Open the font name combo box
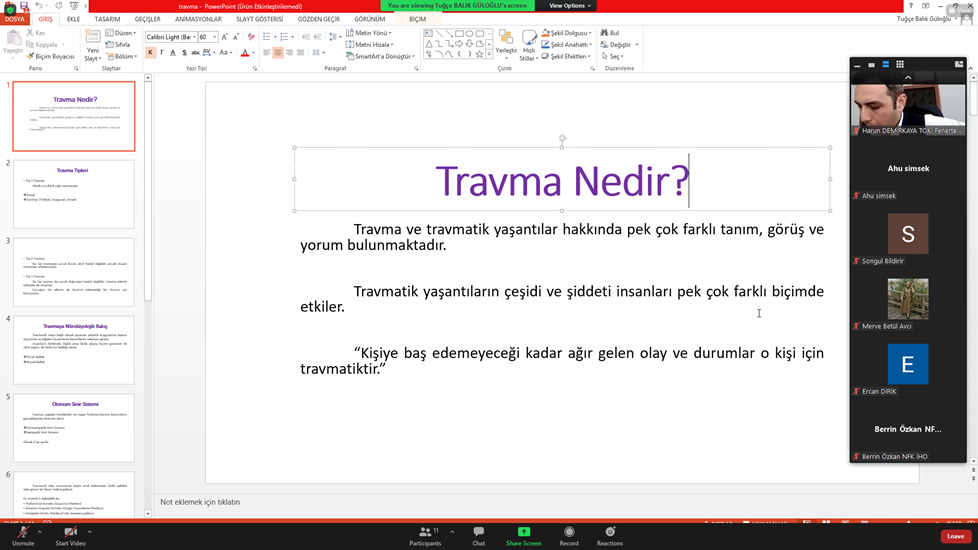978x550 pixels. 170,37
